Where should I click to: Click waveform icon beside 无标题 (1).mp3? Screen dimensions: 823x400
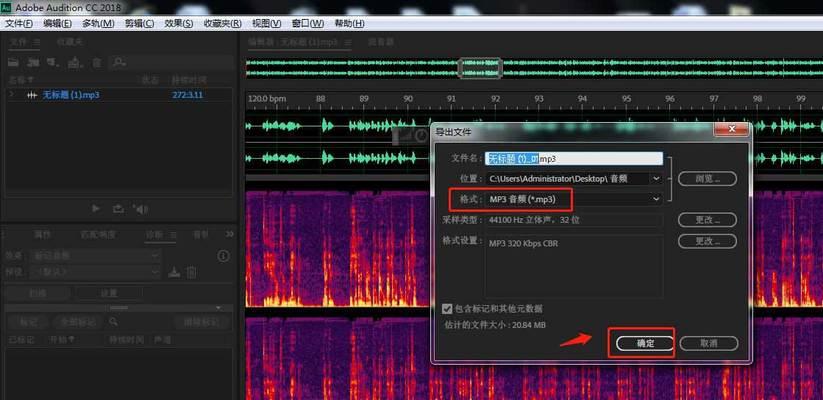tap(32, 96)
